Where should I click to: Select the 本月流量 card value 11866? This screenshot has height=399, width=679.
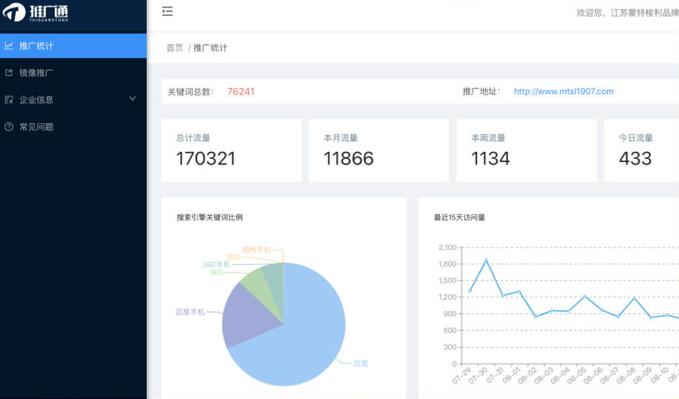(349, 159)
